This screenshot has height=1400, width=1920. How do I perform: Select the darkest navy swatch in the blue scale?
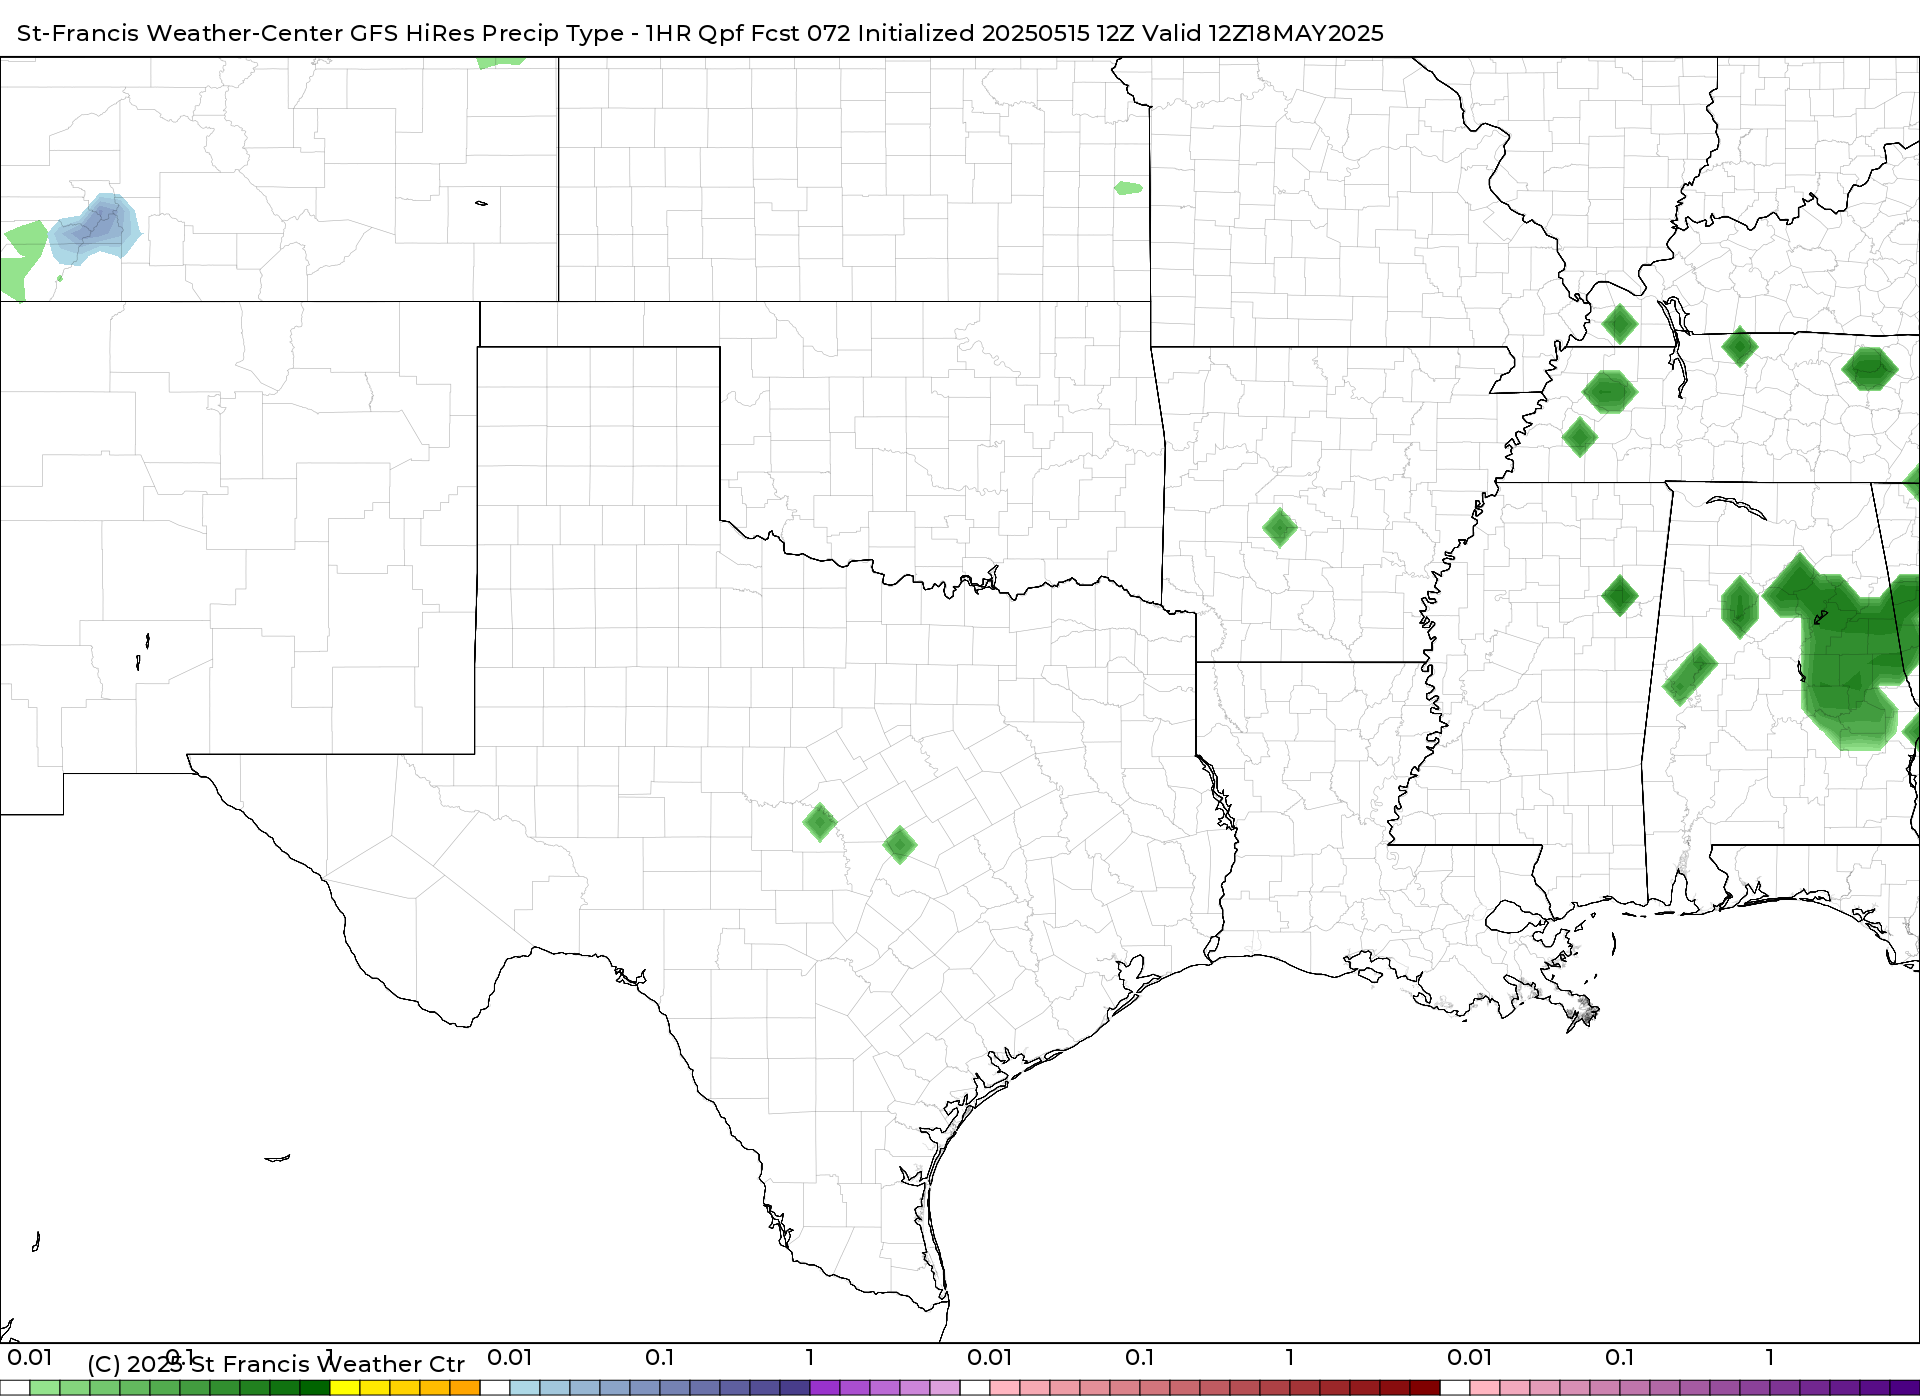(795, 1388)
